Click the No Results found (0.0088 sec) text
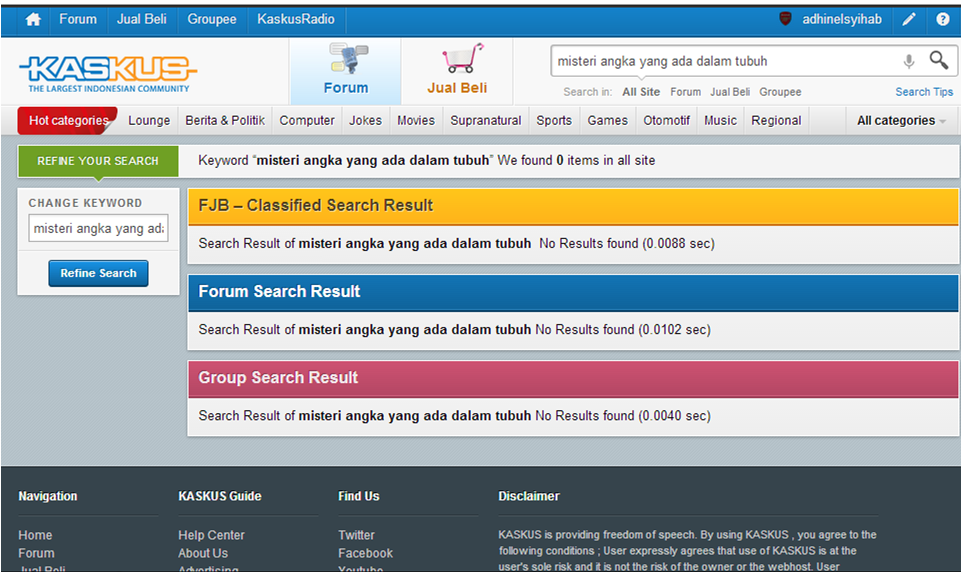 [x=627, y=244]
